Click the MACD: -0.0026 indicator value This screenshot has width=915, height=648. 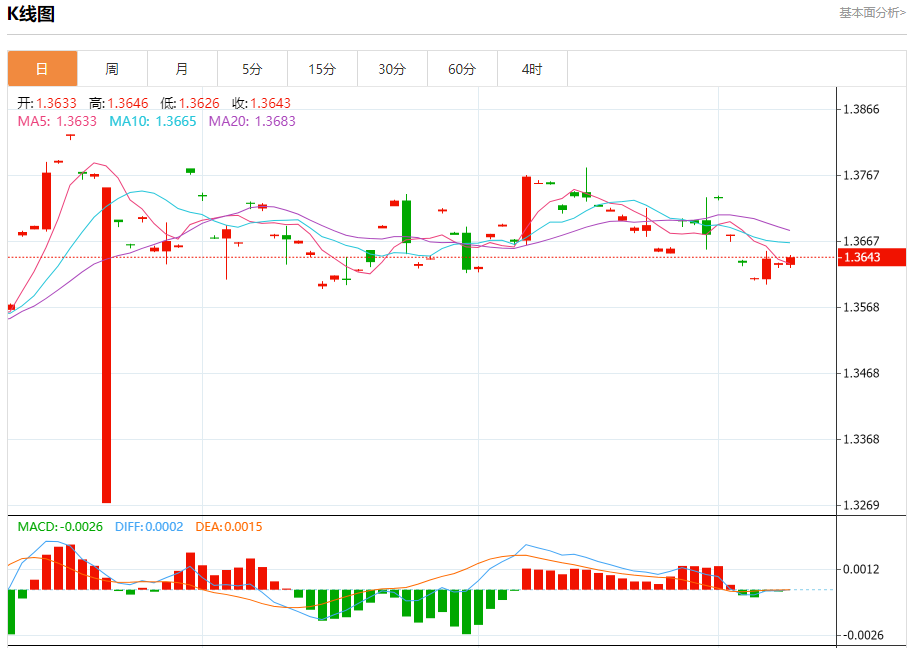pyautogui.click(x=60, y=527)
